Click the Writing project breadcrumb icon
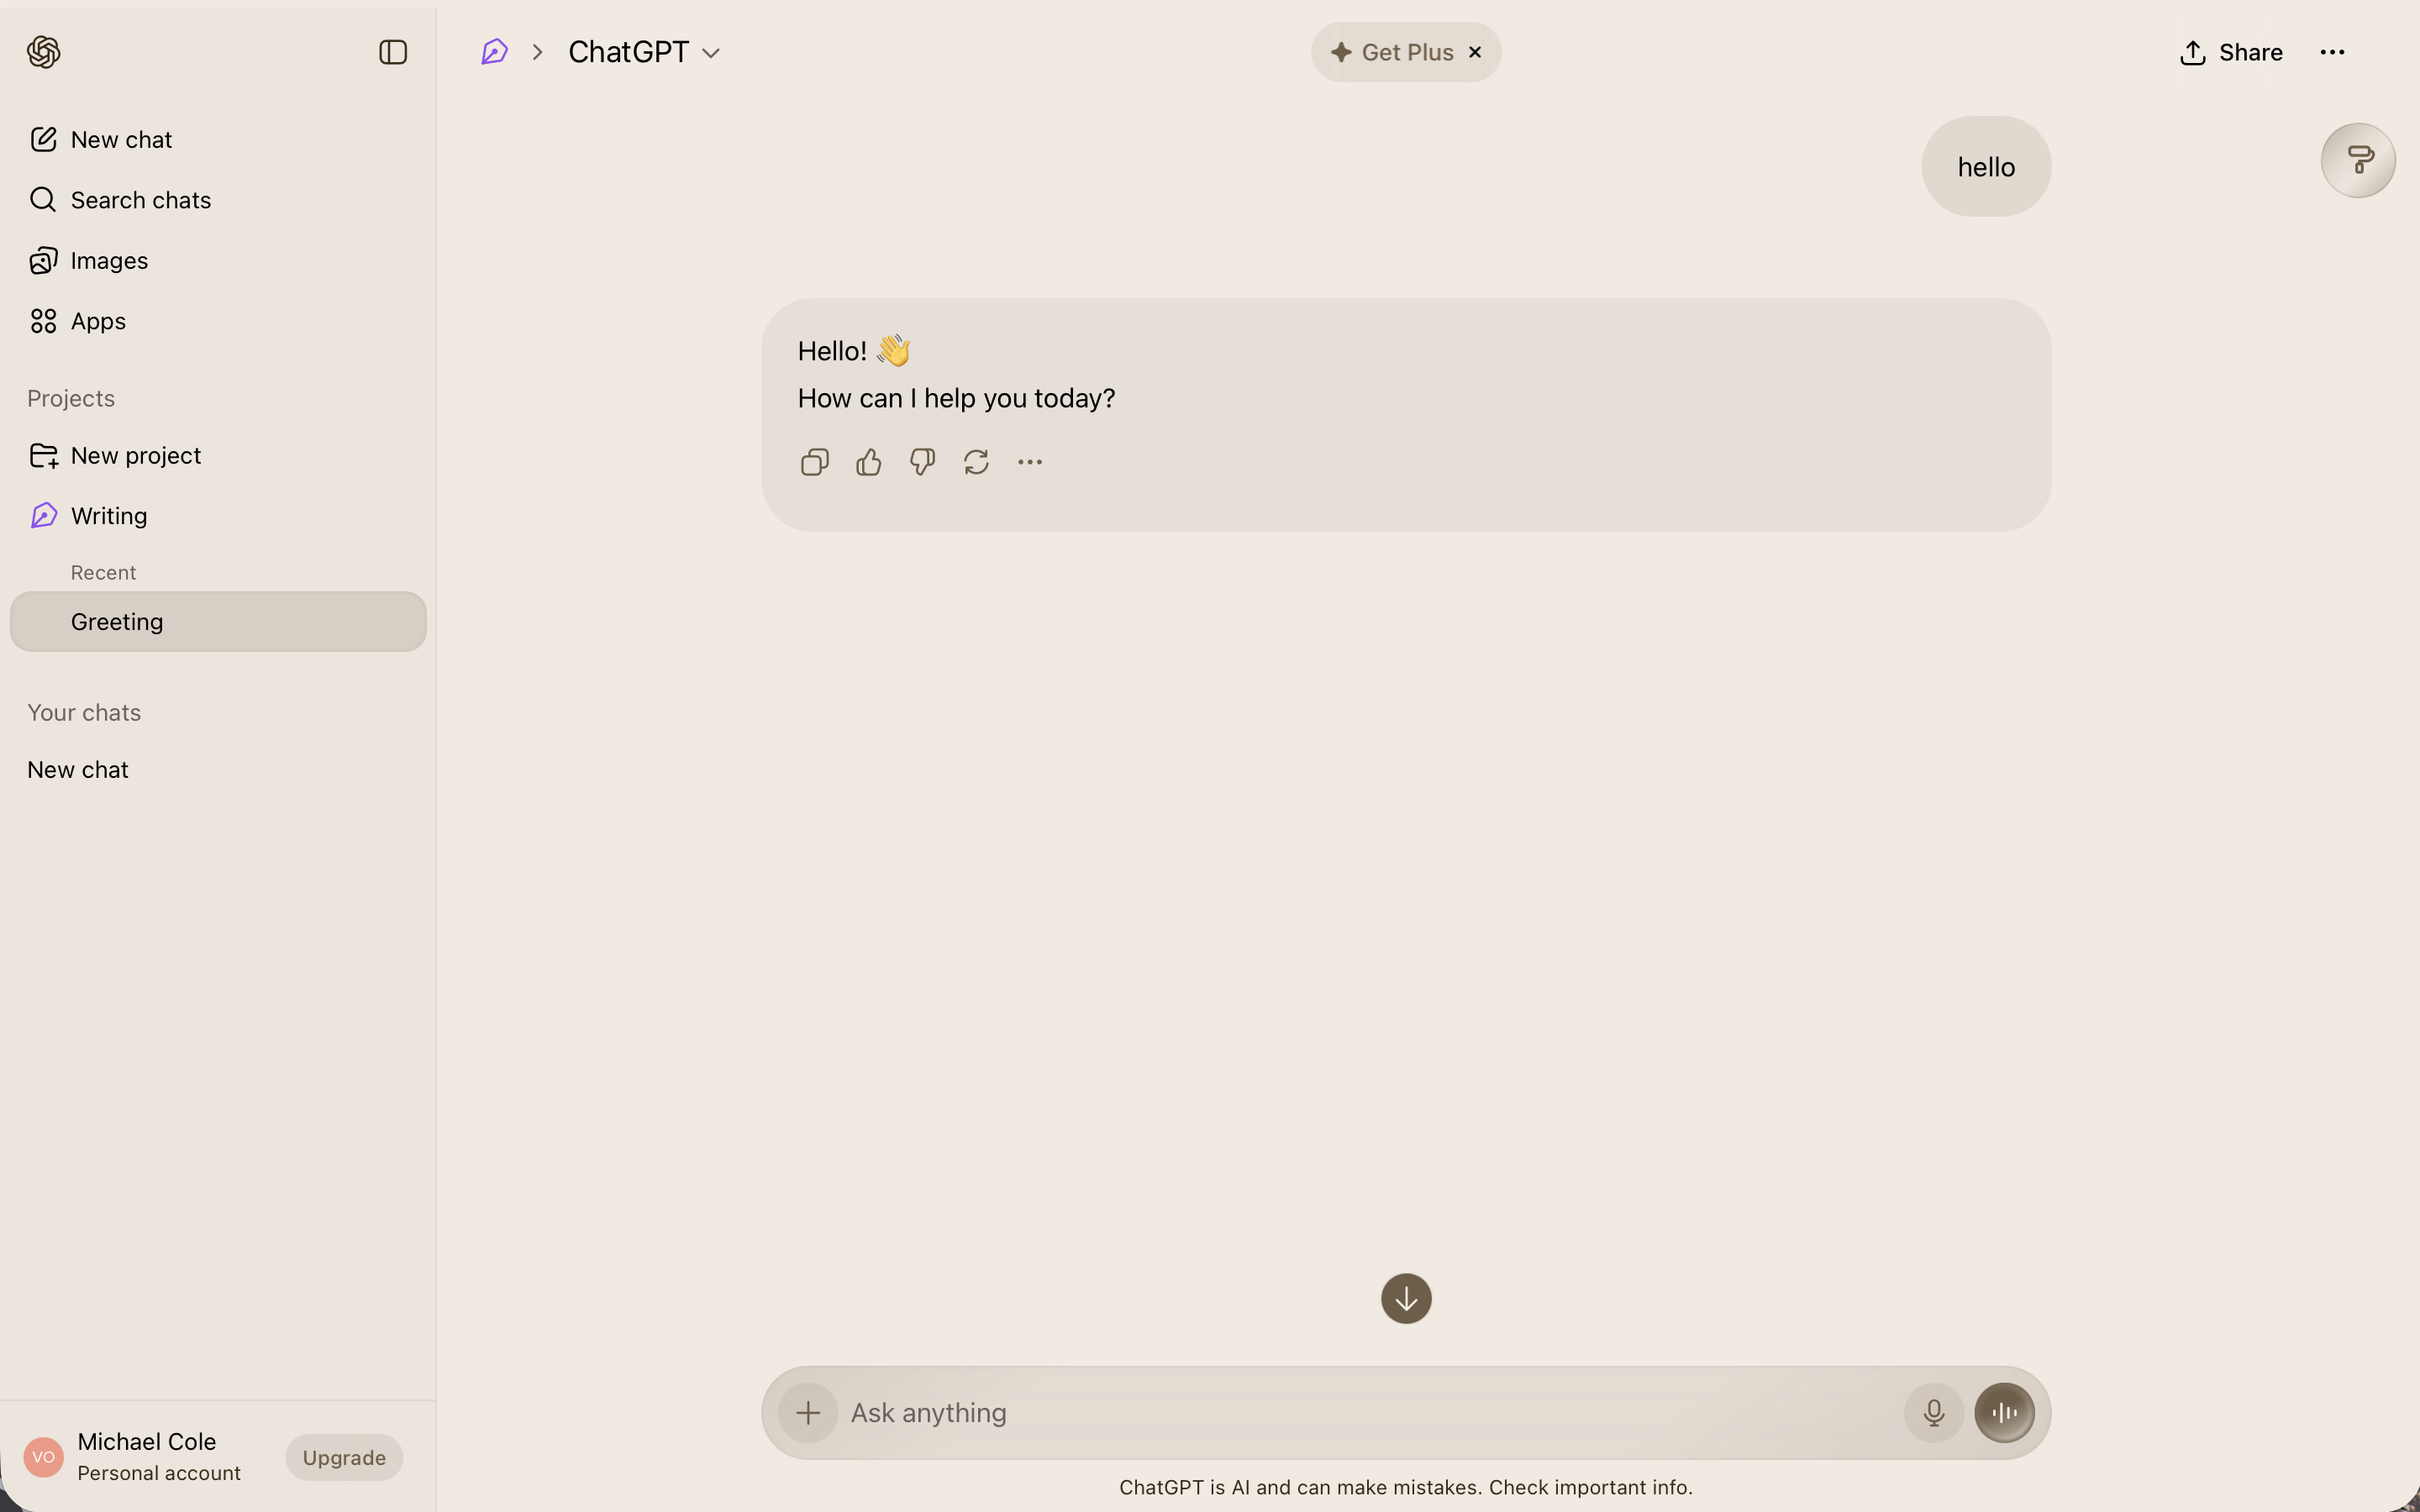The image size is (2420, 1512). [x=494, y=52]
